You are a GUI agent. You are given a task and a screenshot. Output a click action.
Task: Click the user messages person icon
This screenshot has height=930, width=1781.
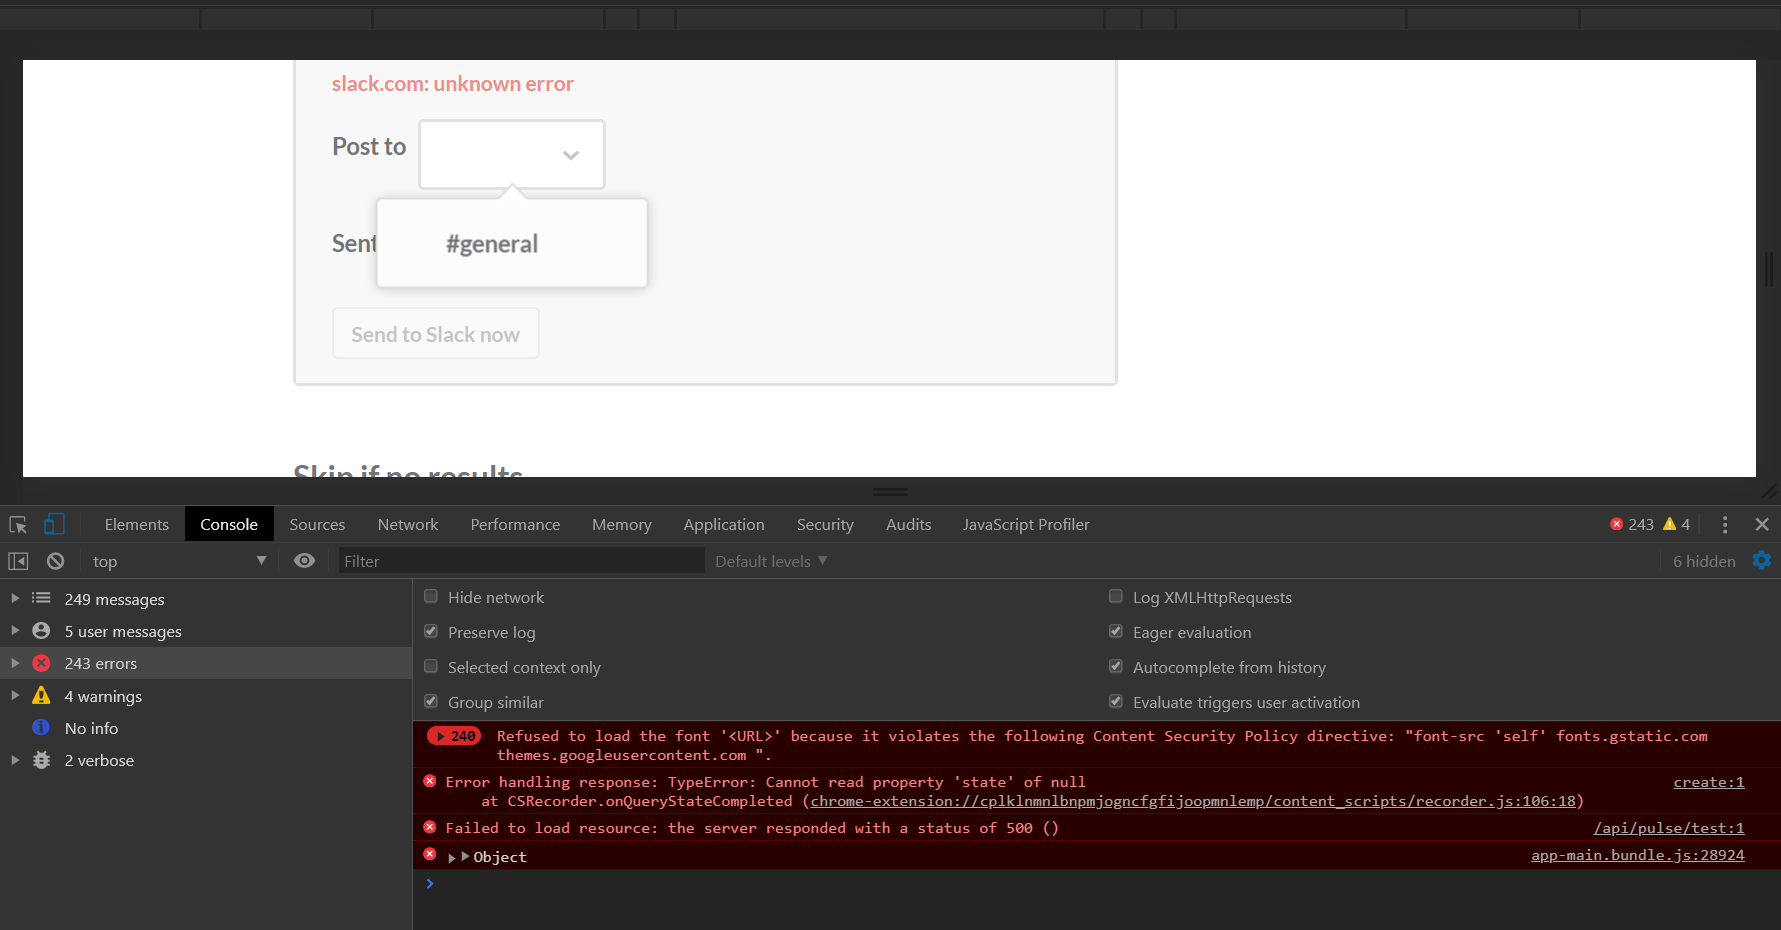(41, 631)
